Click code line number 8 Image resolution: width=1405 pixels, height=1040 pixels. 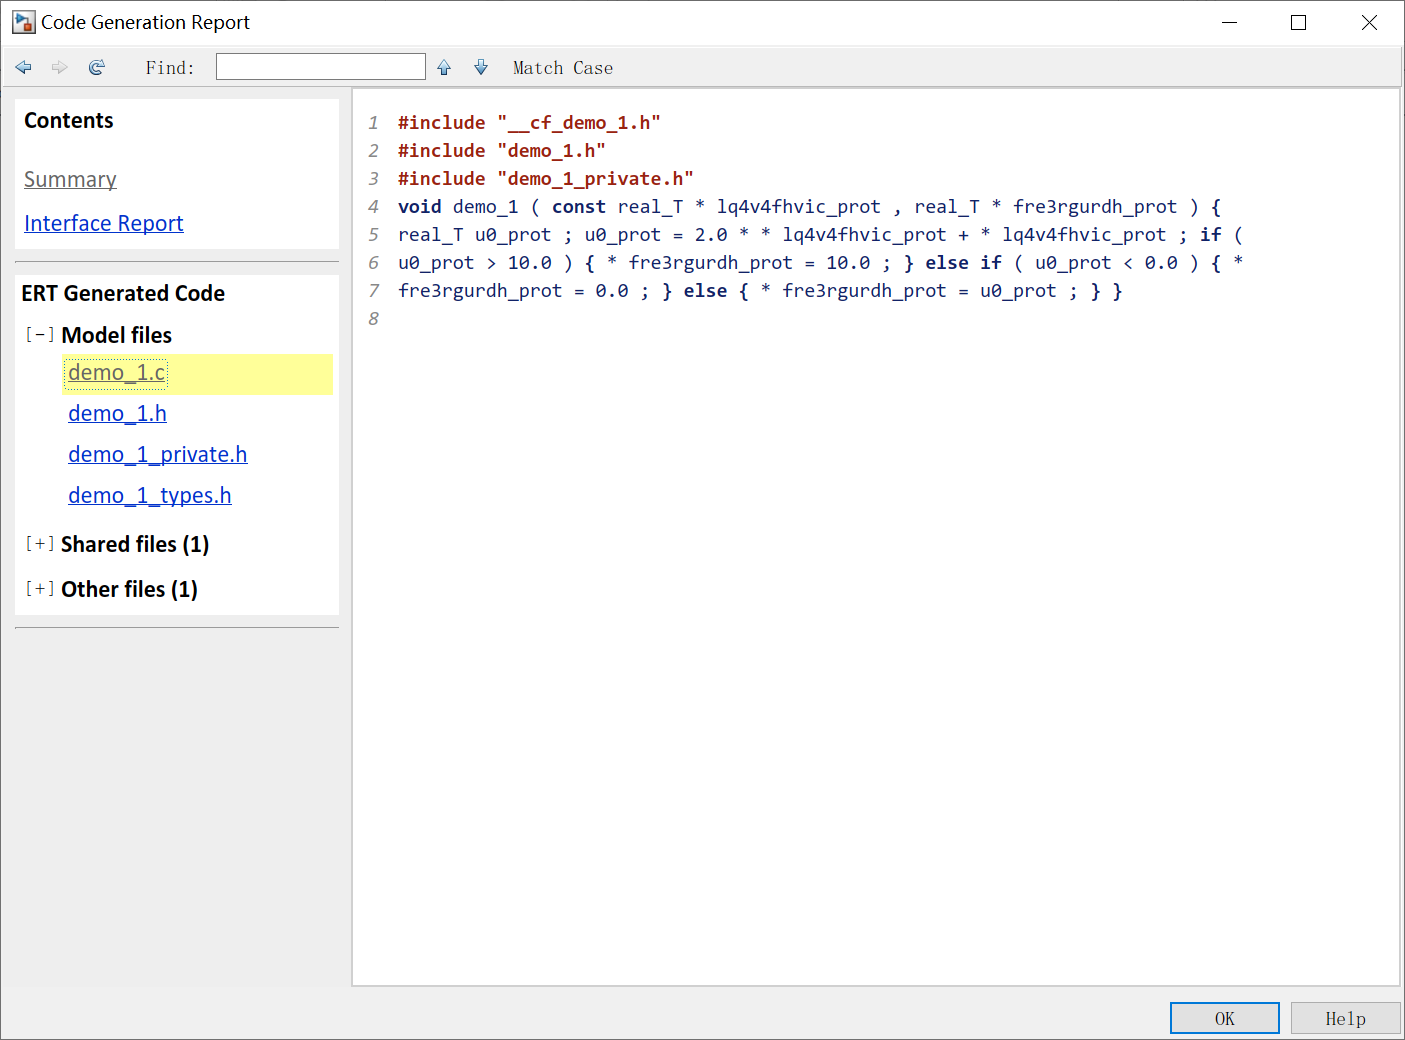tap(373, 318)
